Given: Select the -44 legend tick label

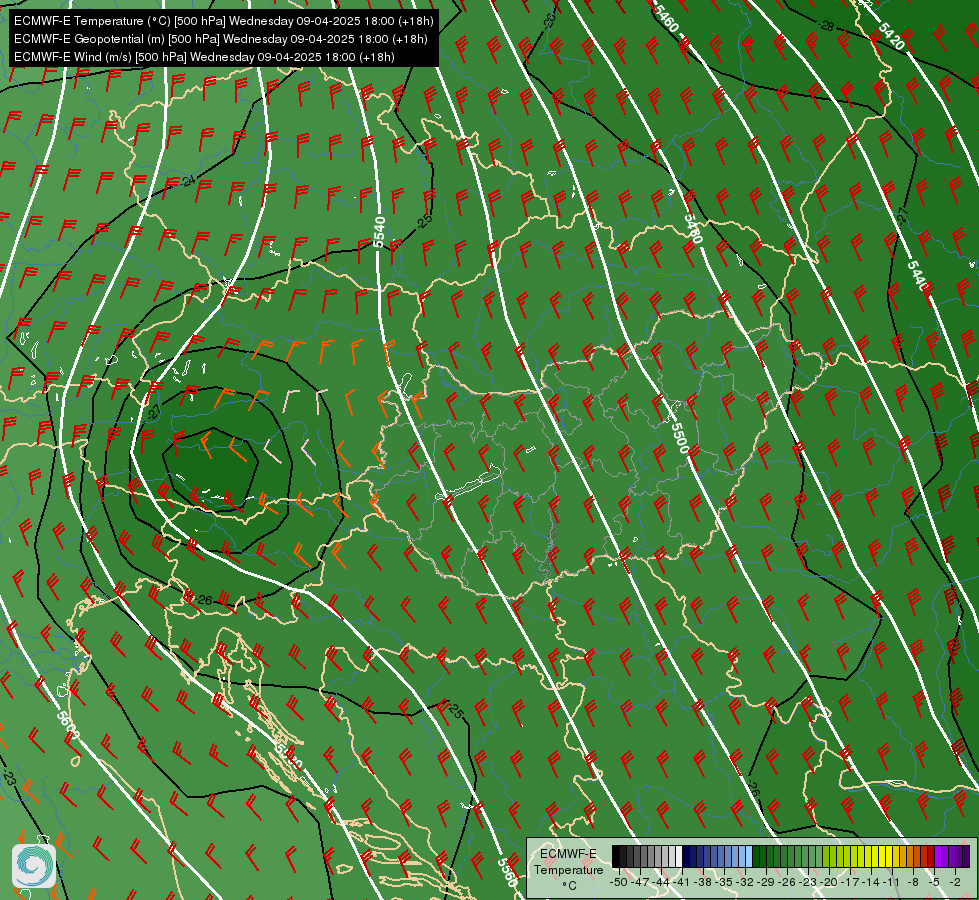Looking at the screenshot, I should [661, 882].
